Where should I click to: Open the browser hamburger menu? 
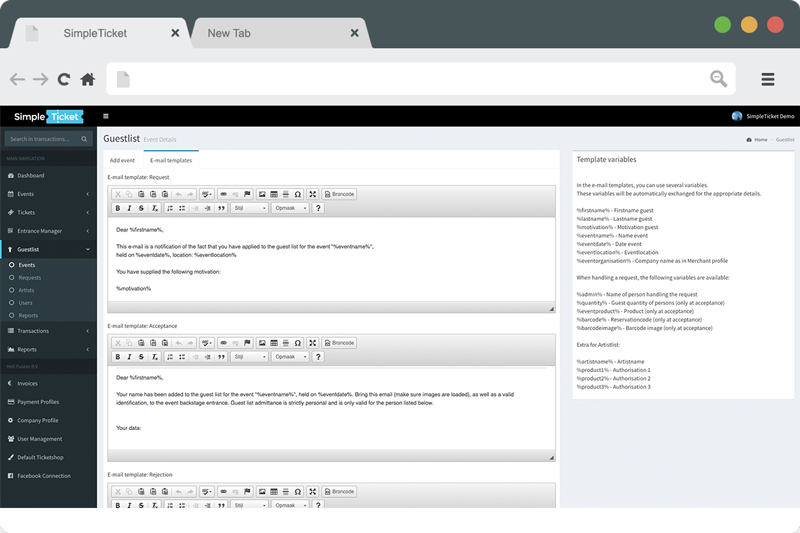[x=768, y=79]
